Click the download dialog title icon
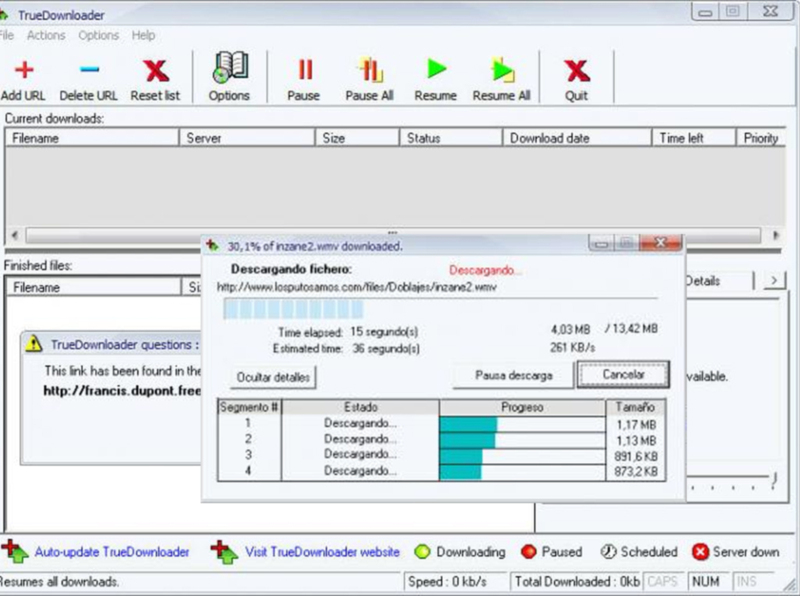The image size is (800, 596). [212, 246]
